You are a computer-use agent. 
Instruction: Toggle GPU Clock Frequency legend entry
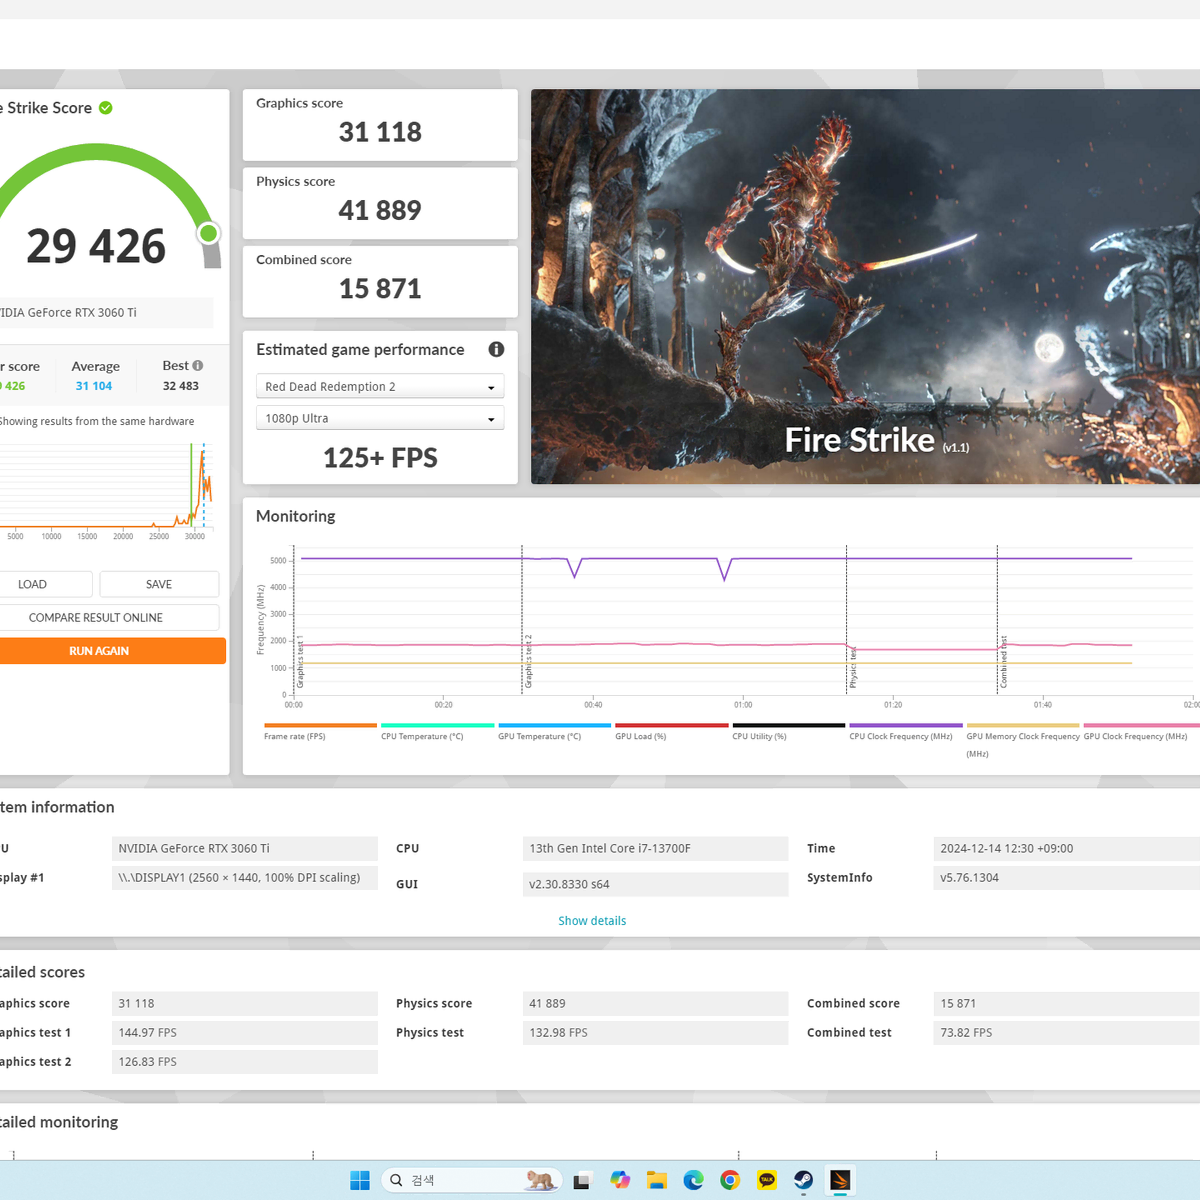1139,732
